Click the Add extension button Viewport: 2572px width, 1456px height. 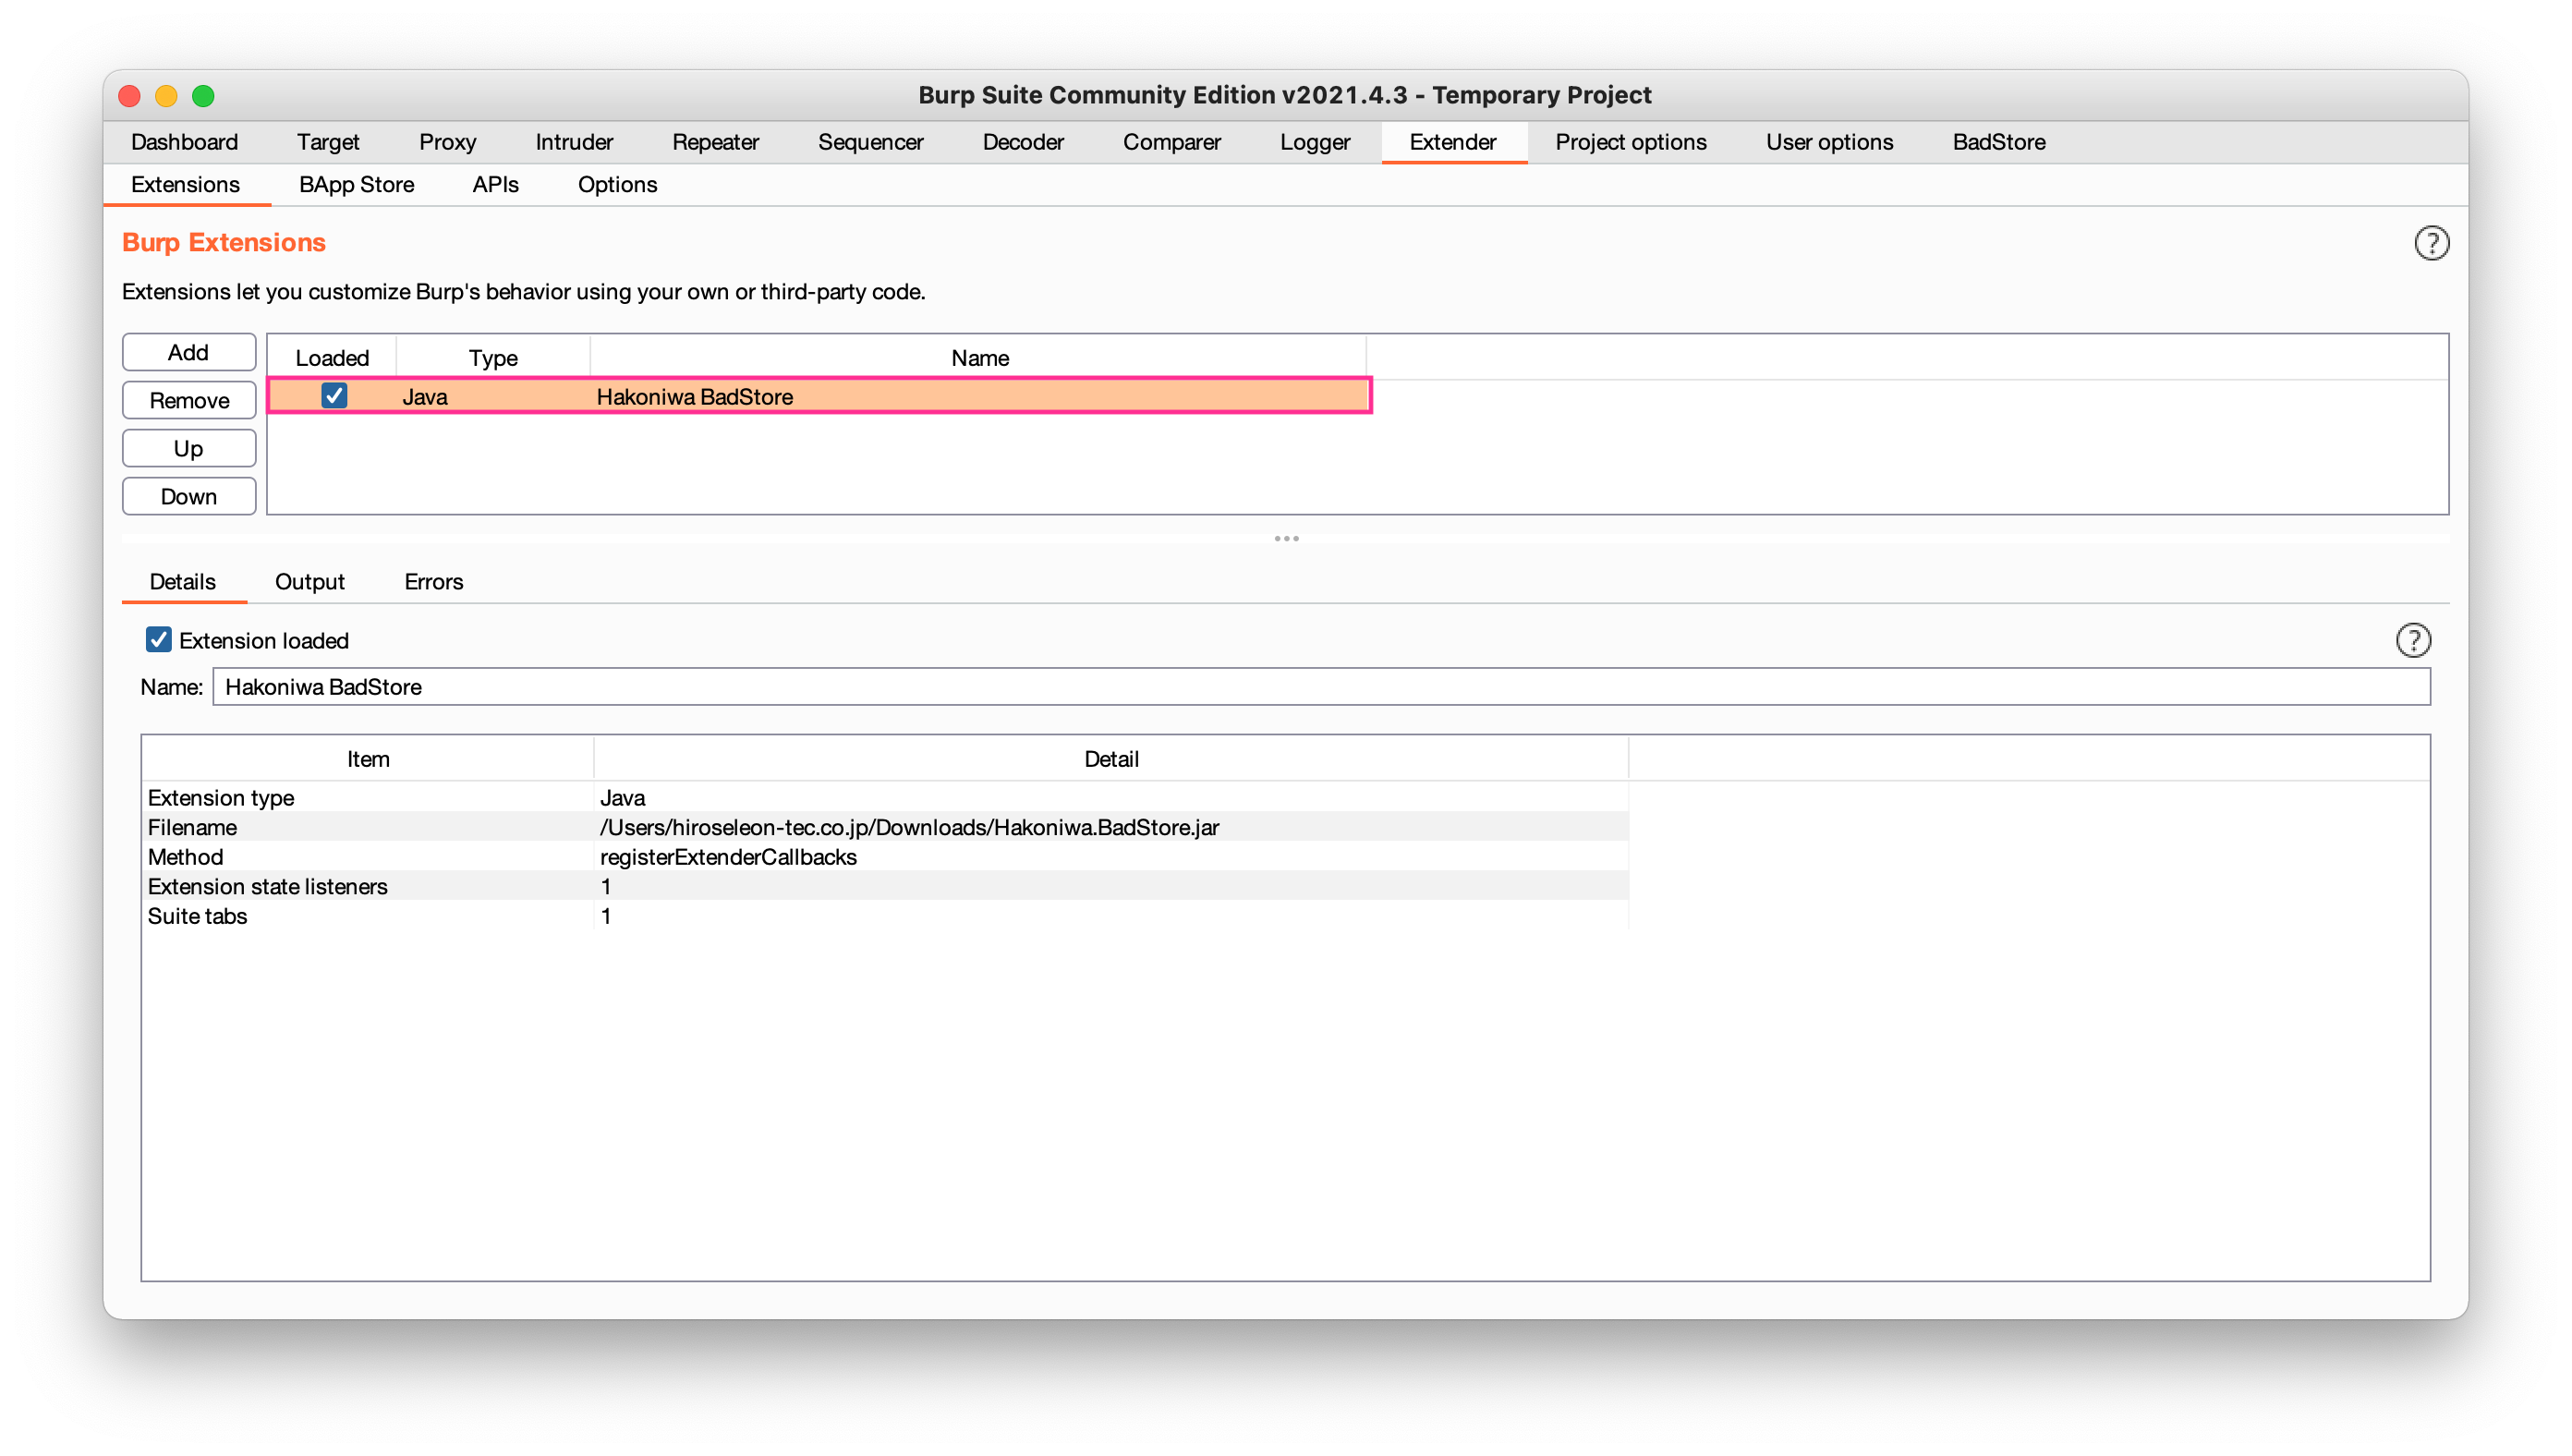[188, 353]
